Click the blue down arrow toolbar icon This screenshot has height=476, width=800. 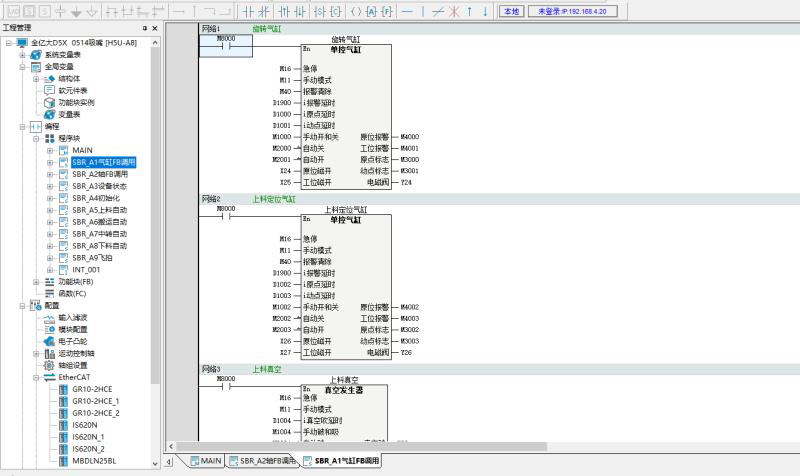click(485, 11)
